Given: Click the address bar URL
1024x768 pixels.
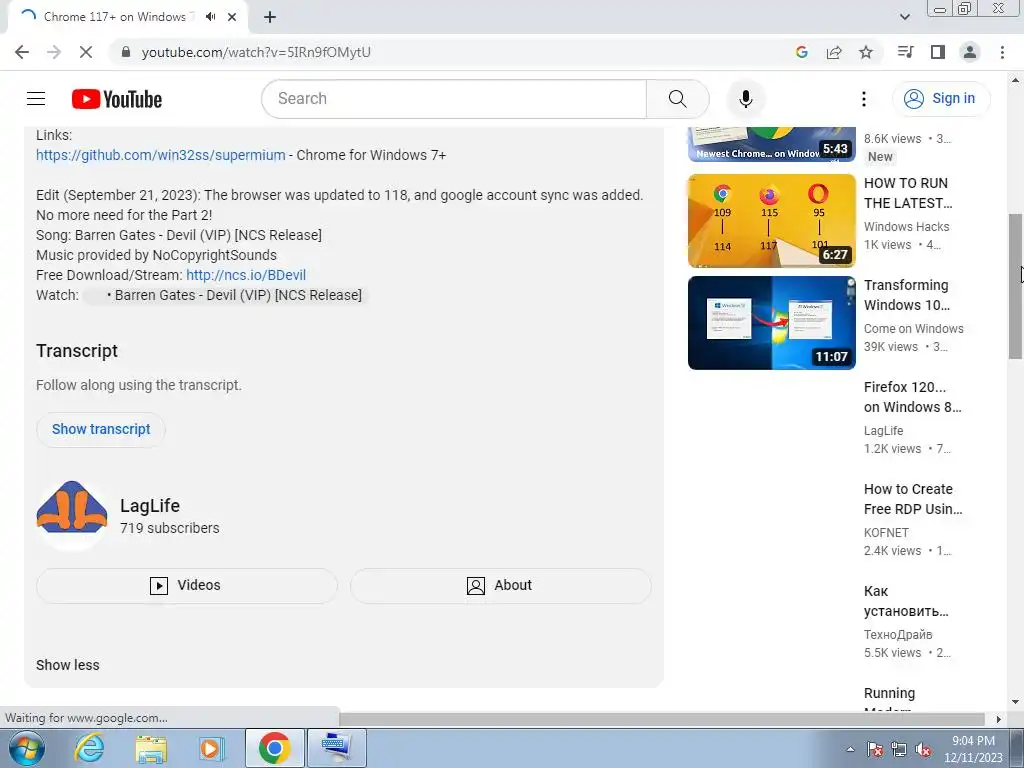Looking at the screenshot, I should 256,52.
